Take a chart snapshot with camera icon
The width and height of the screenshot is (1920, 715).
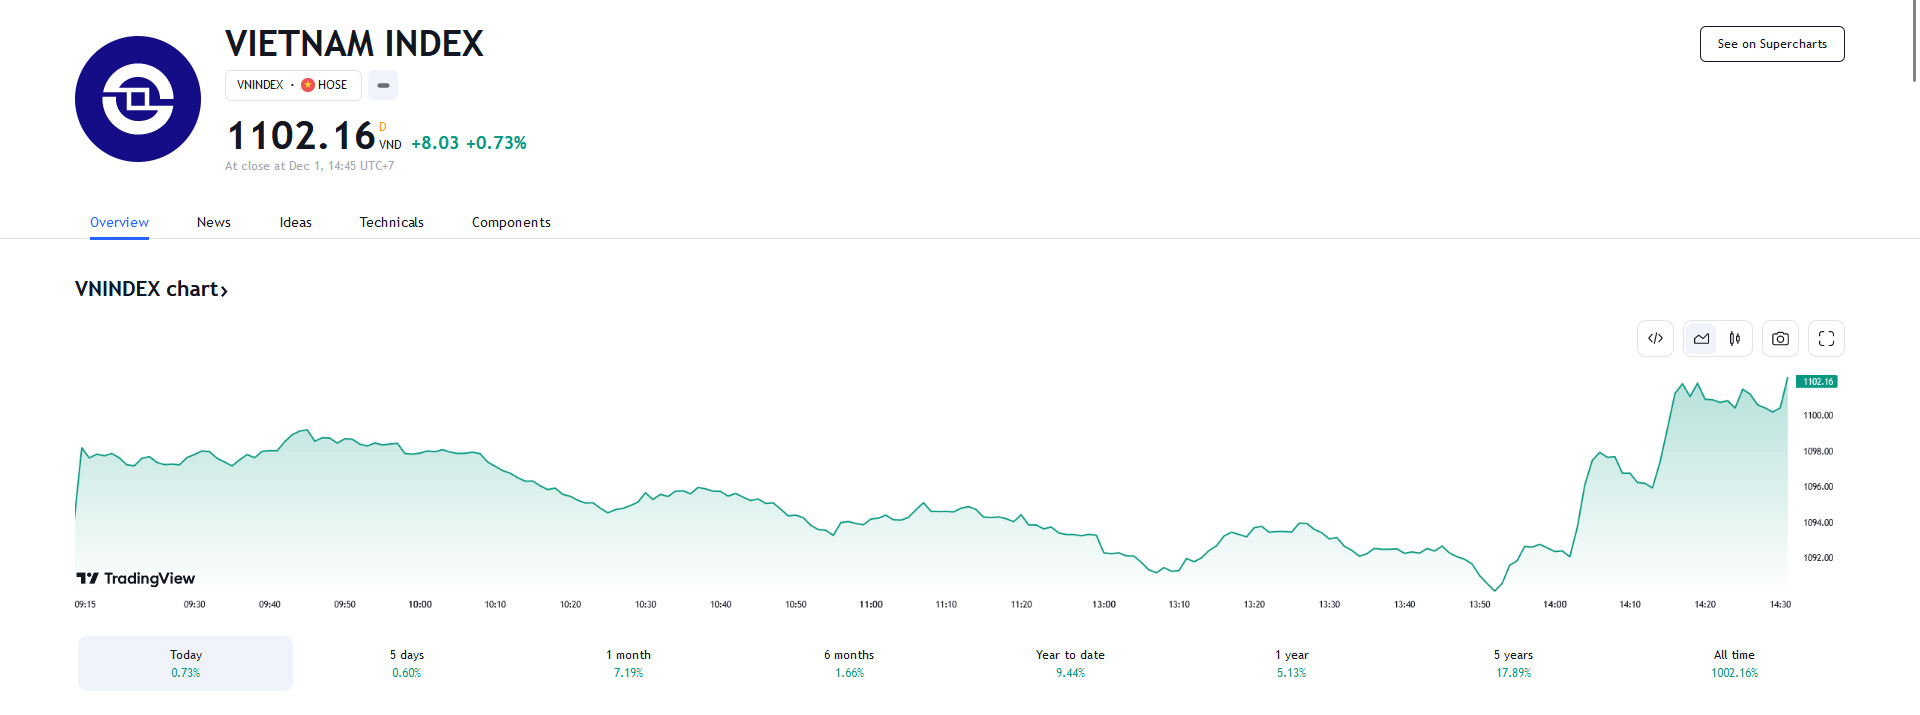click(x=1780, y=339)
